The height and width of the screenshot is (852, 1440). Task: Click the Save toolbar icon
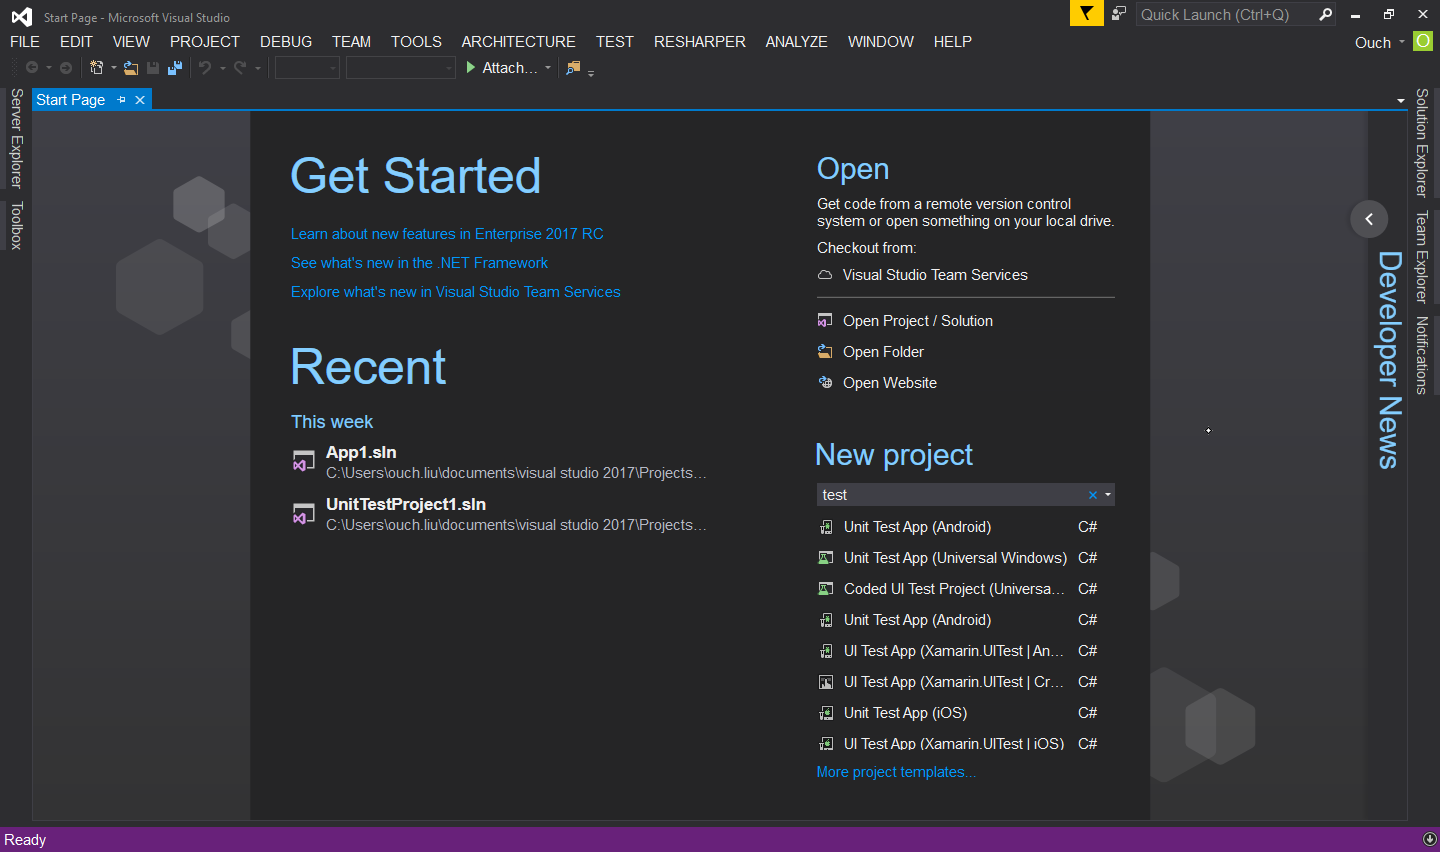[x=153, y=68]
